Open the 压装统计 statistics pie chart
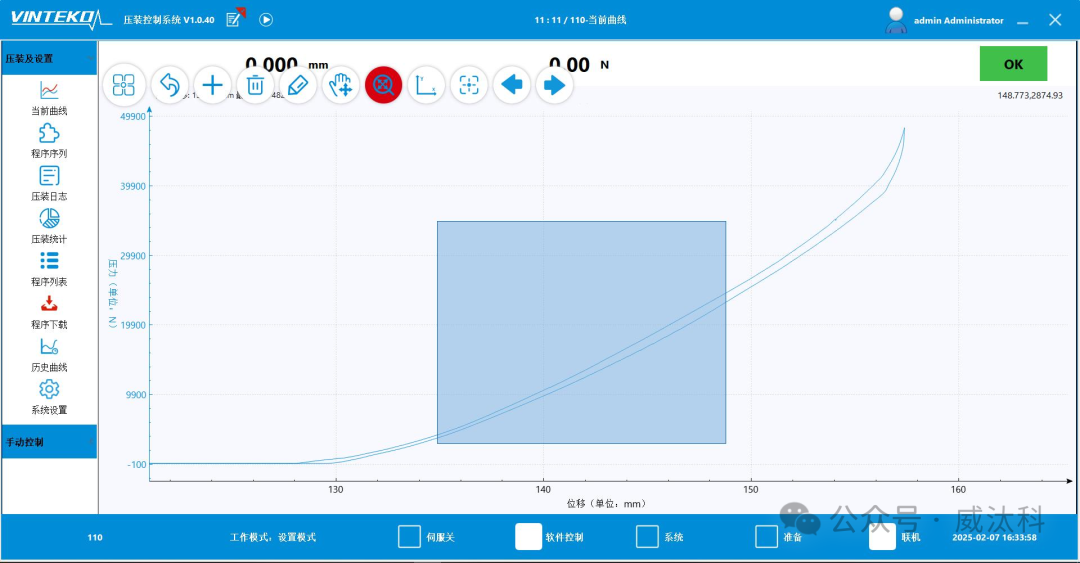Viewport: 1080px width, 563px height. pyautogui.click(x=49, y=226)
